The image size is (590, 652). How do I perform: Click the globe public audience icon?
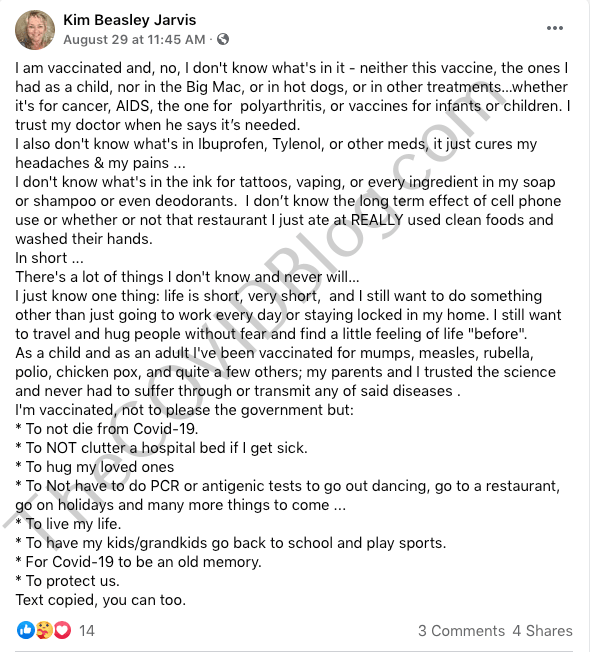[x=223, y=39]
